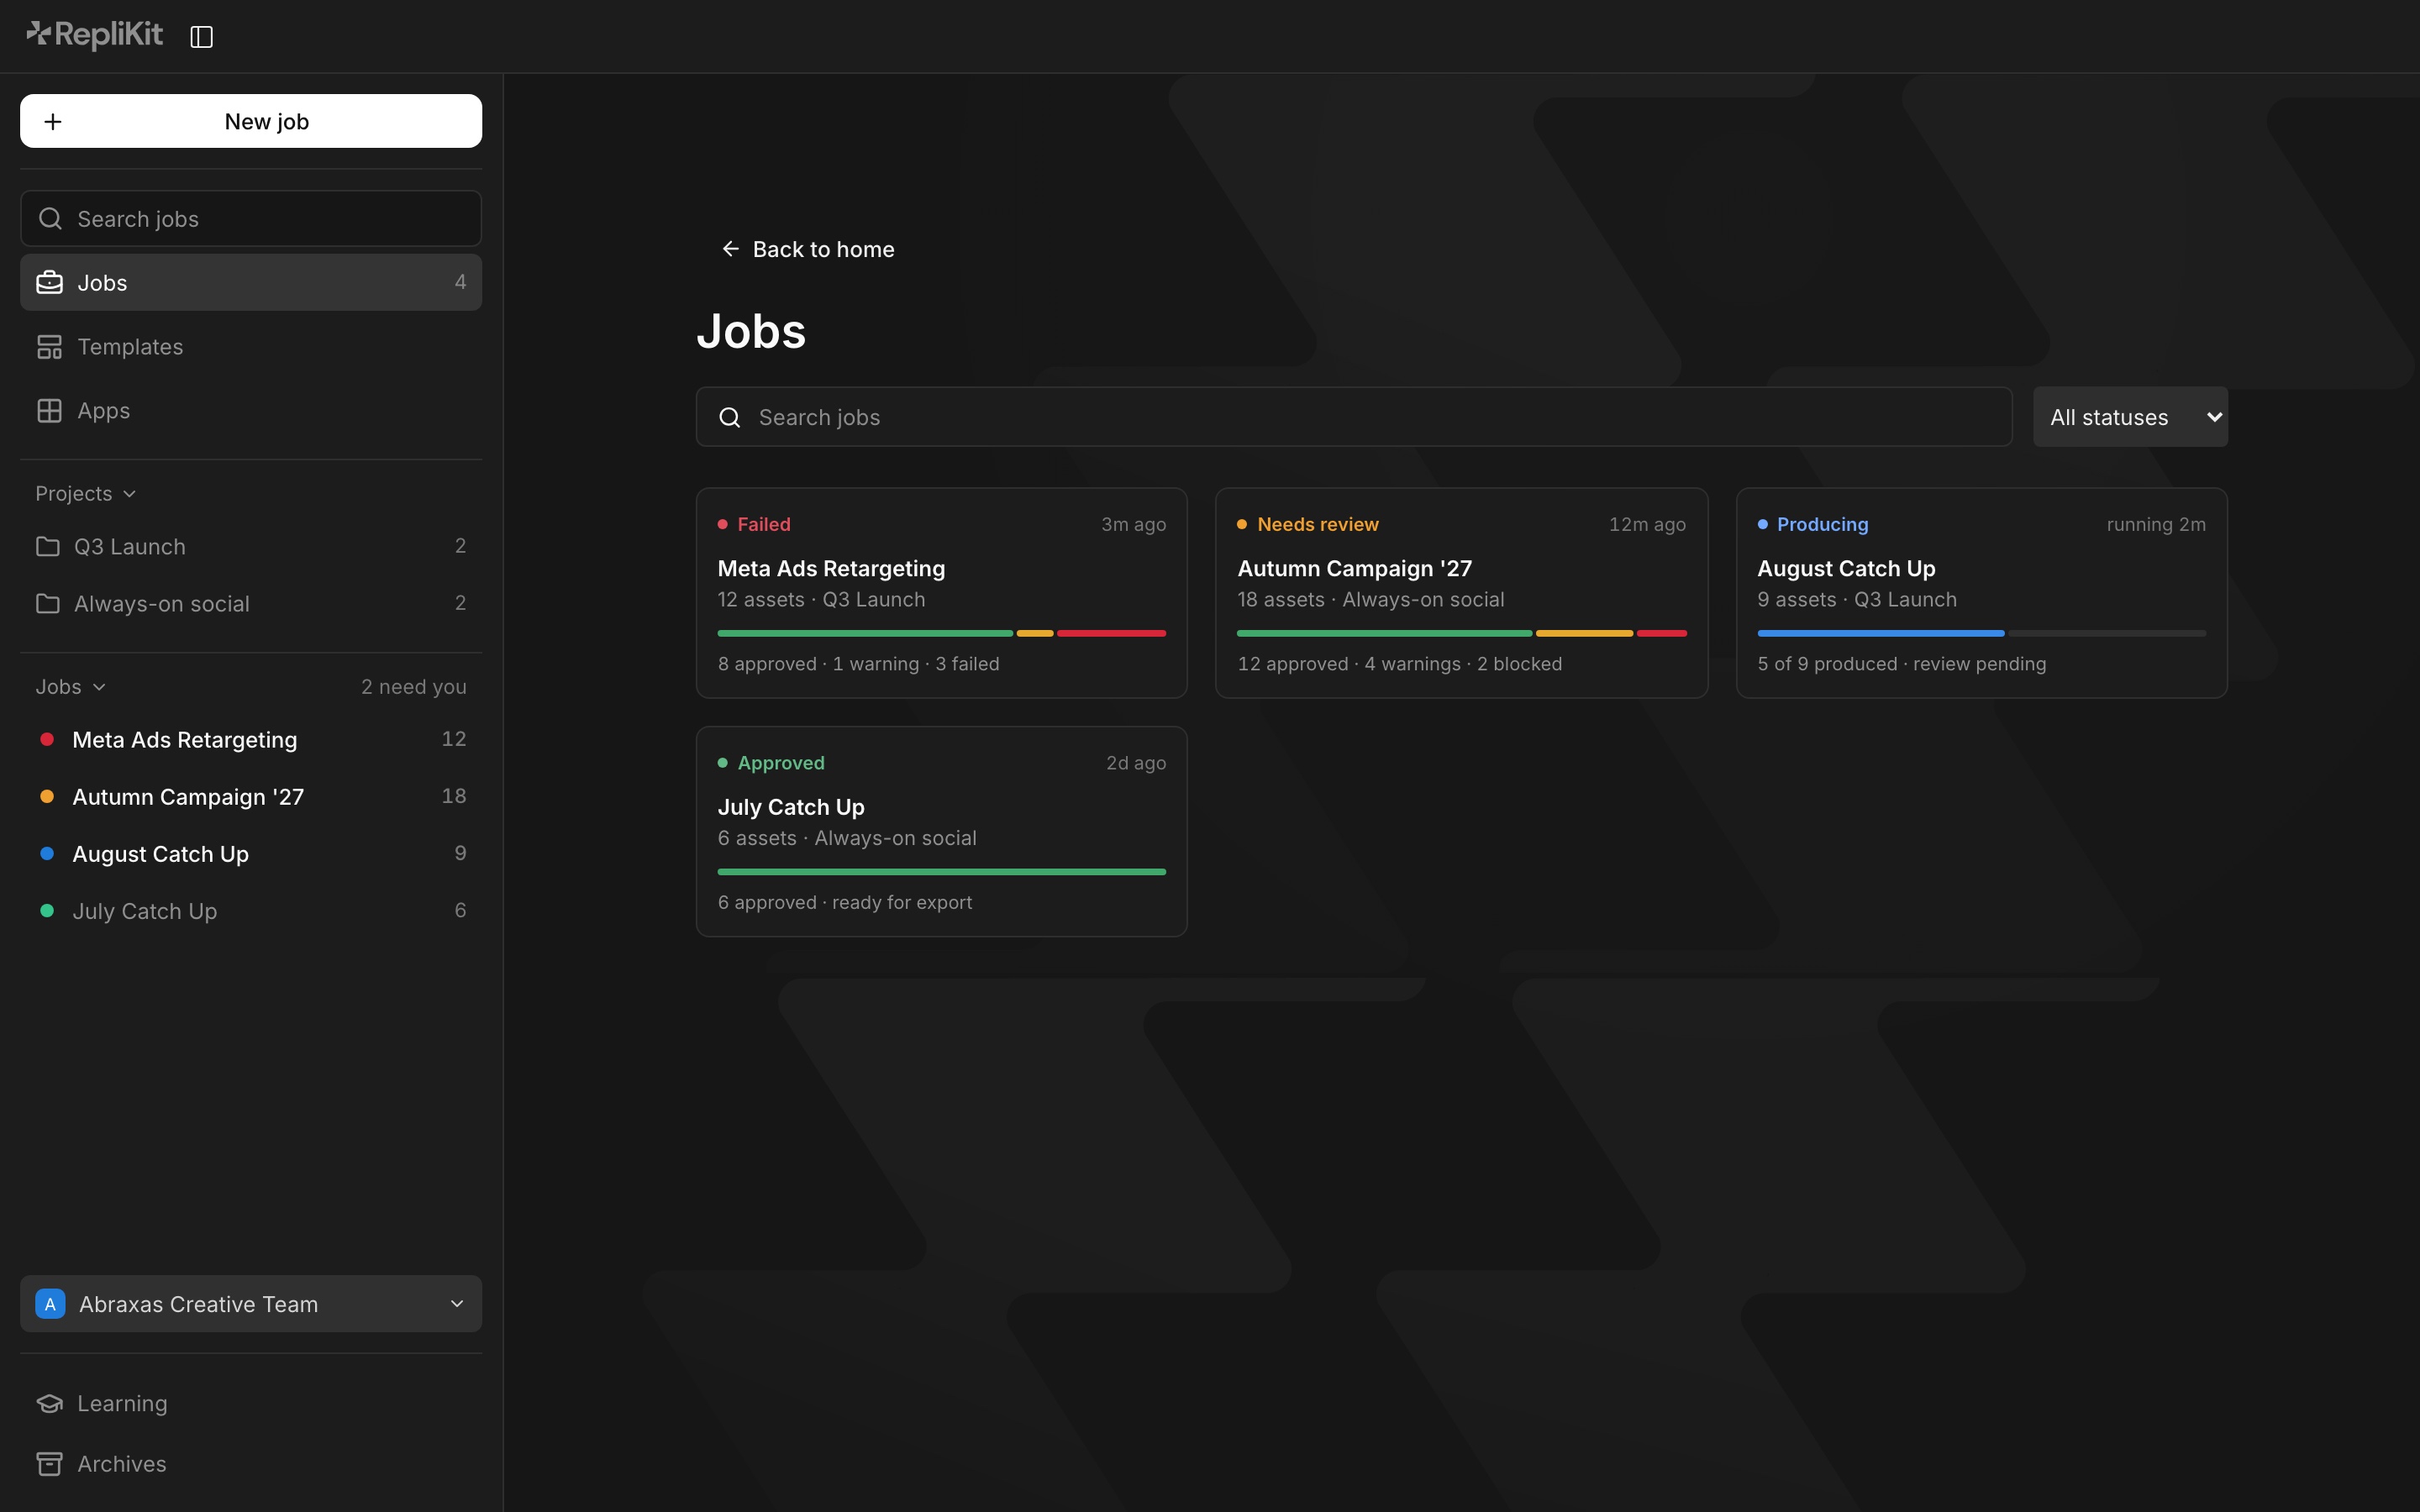Image resolution: width=2420 pixels, height=1512 pixels.
Task: Click the green dot beside July Catch Up
Action: tap(46, 910)
